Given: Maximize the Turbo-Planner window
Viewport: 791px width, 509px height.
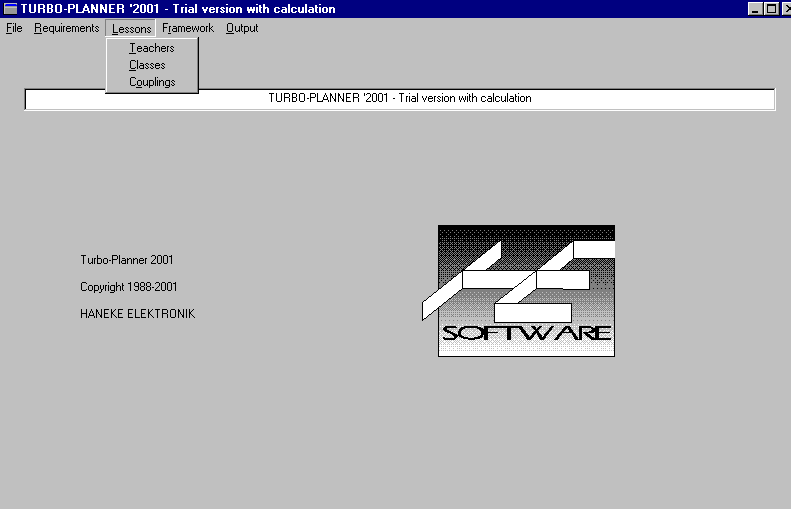Looking at the screenshot, I should [771, 9].
